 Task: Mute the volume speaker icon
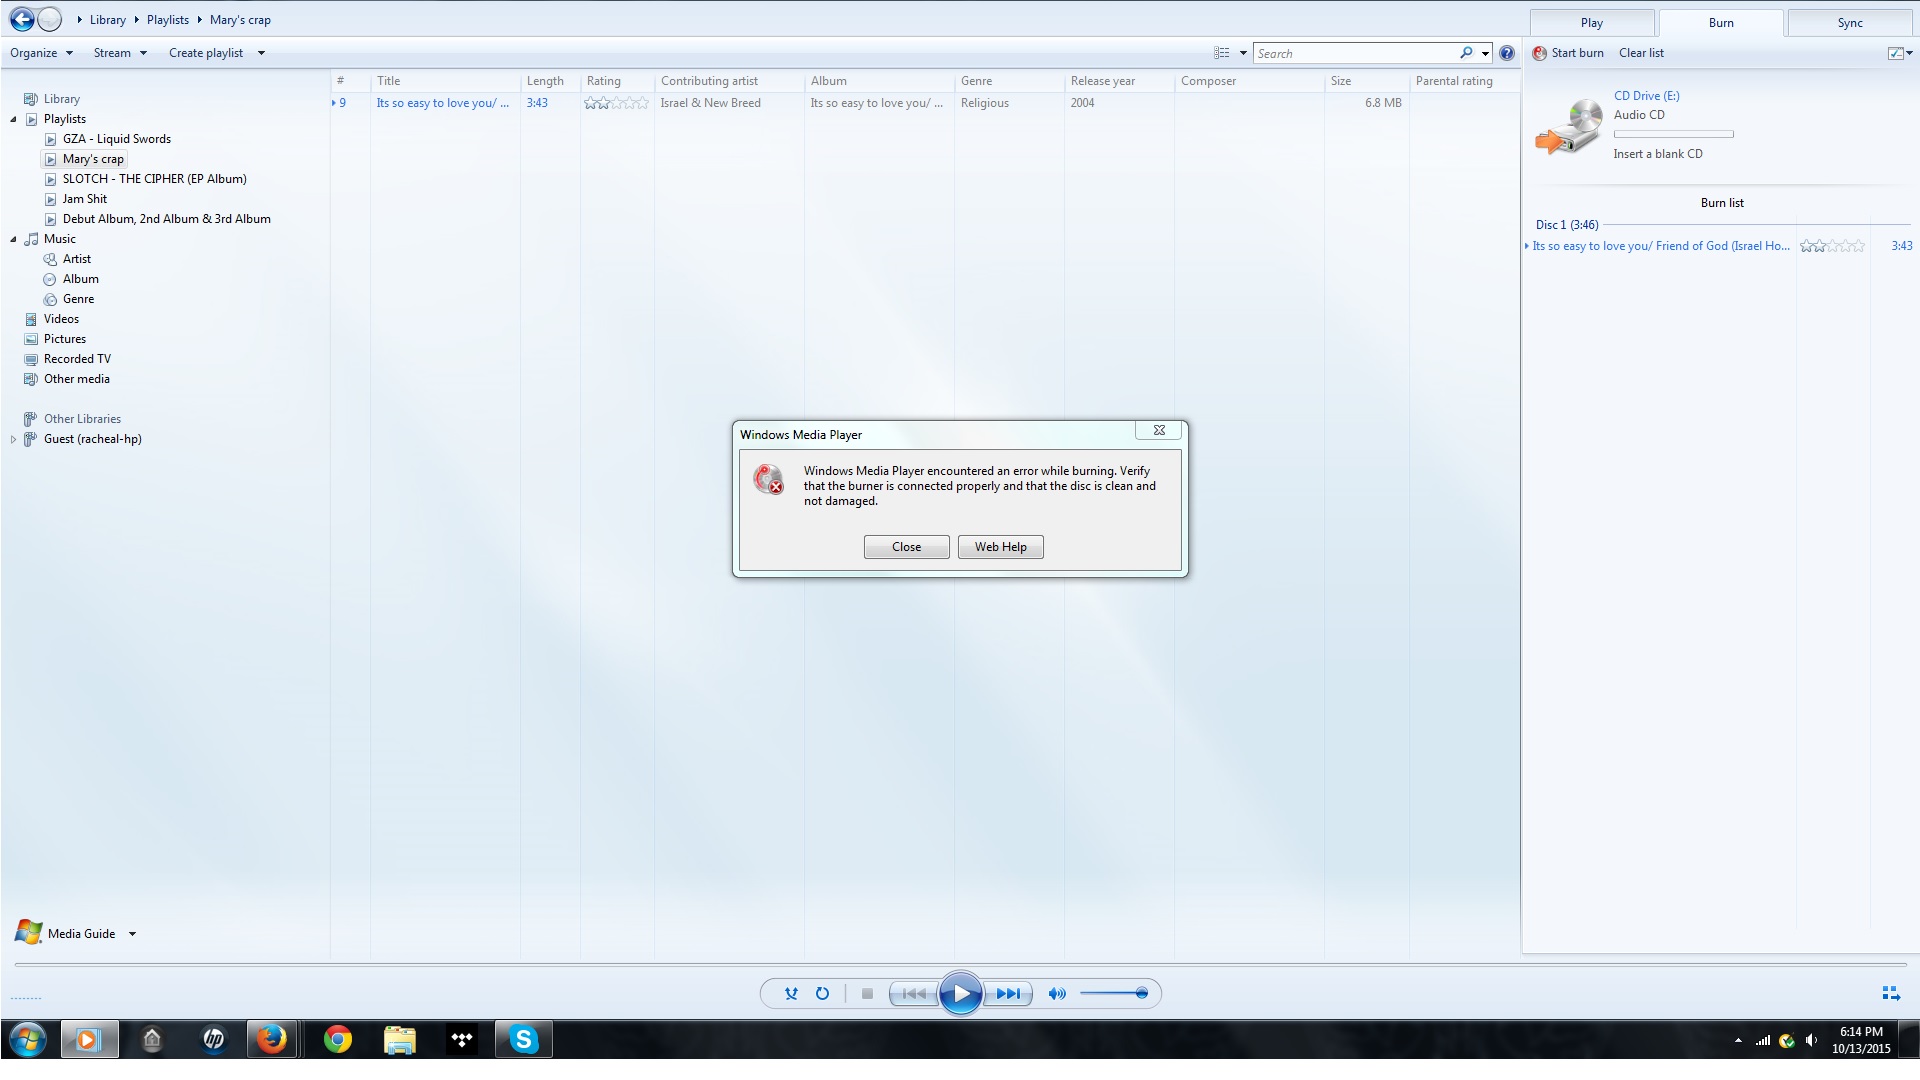coord(1056,993)
